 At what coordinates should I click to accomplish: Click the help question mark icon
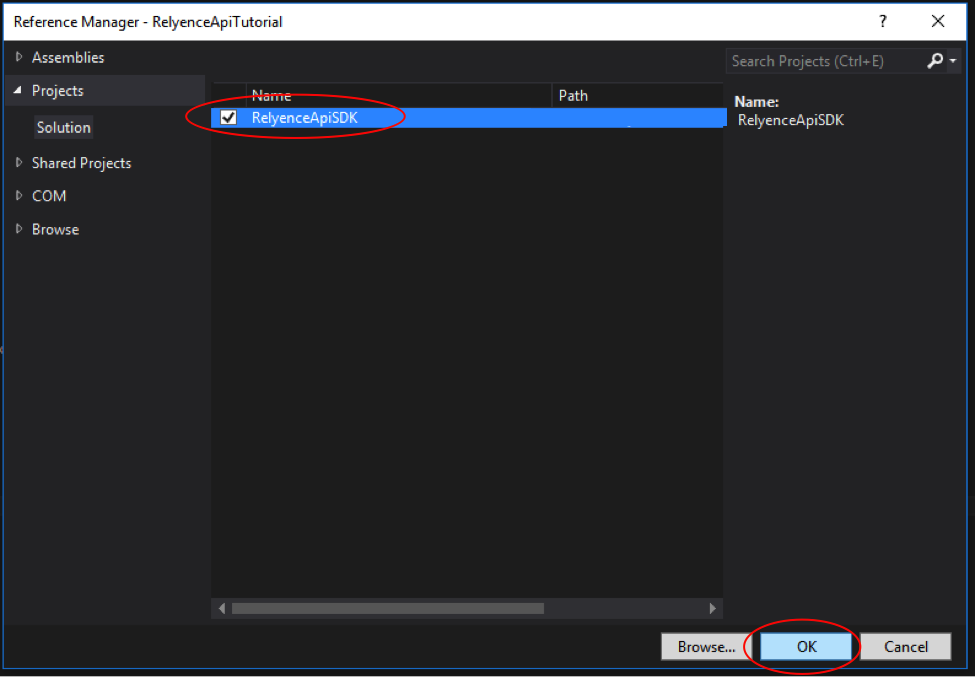click(x=882, y=21)
